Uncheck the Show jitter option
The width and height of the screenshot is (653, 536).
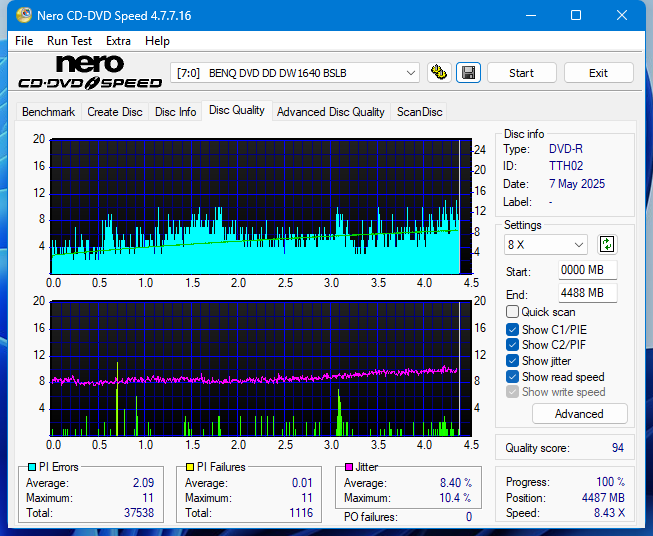tap(513, 361)
